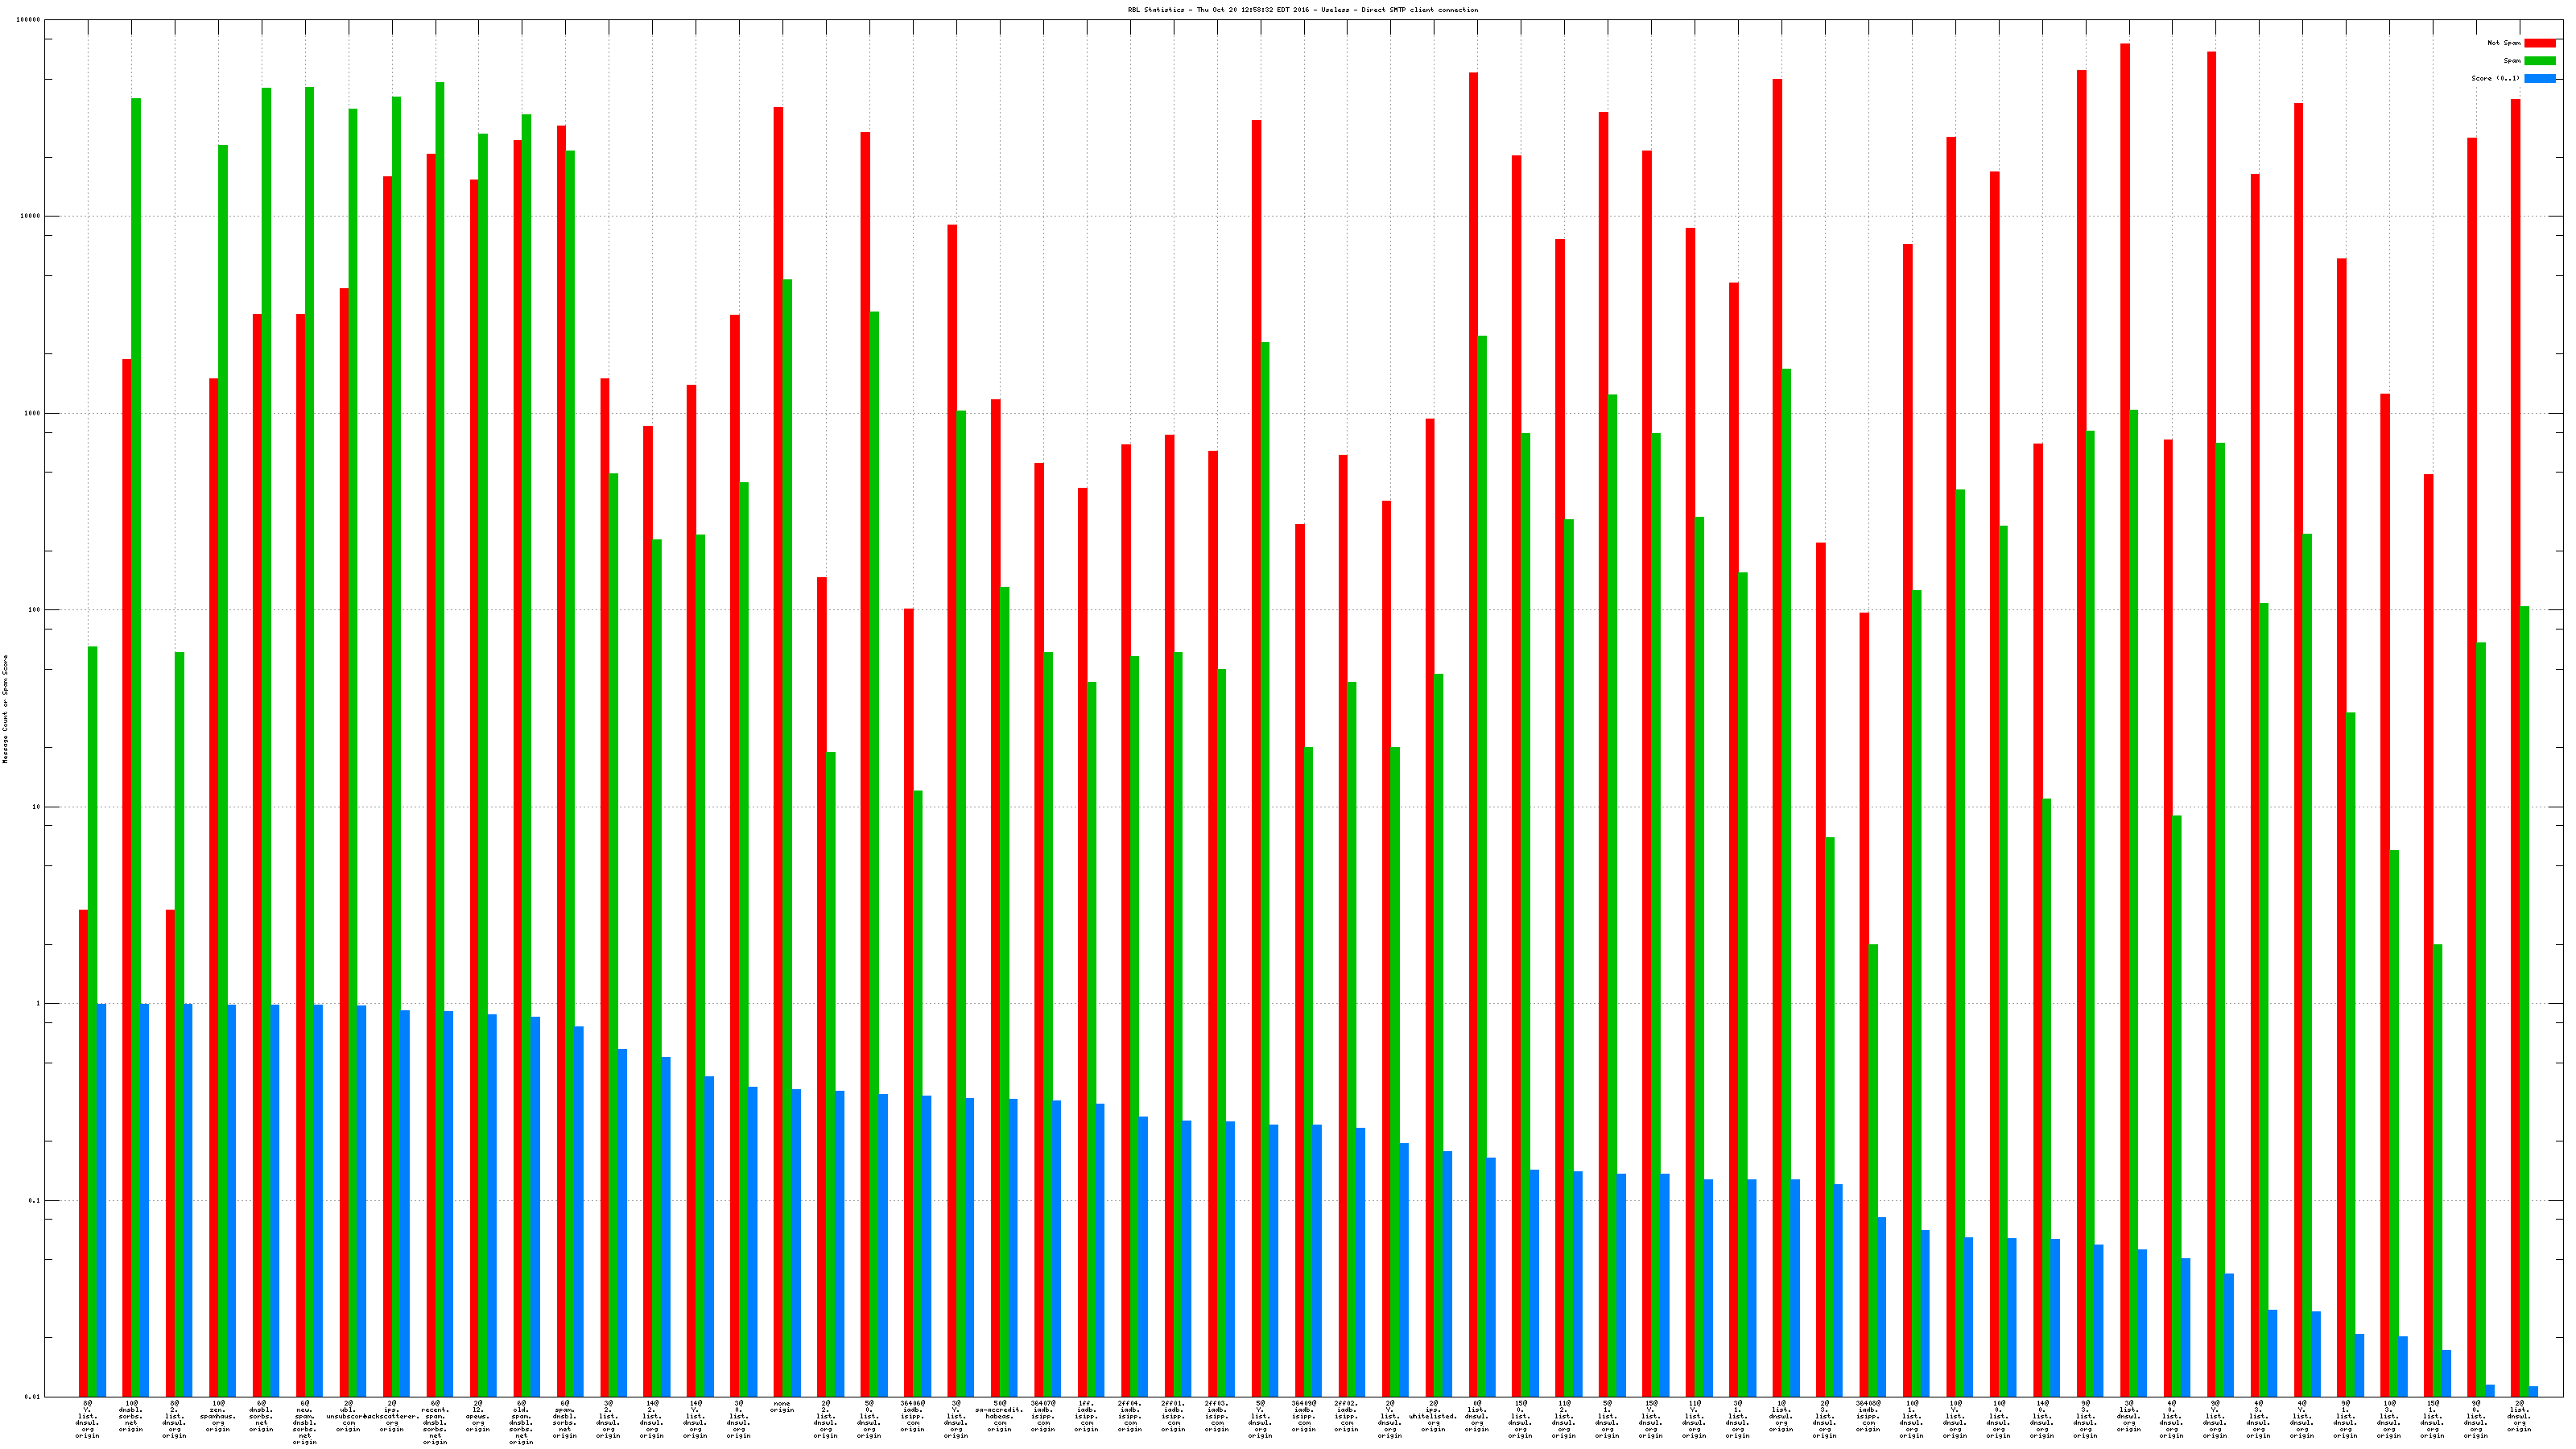The image size is (2576, 1449).
Task: Click the sa-accredit.habeas.com x-axis label
Action: 999,1417
